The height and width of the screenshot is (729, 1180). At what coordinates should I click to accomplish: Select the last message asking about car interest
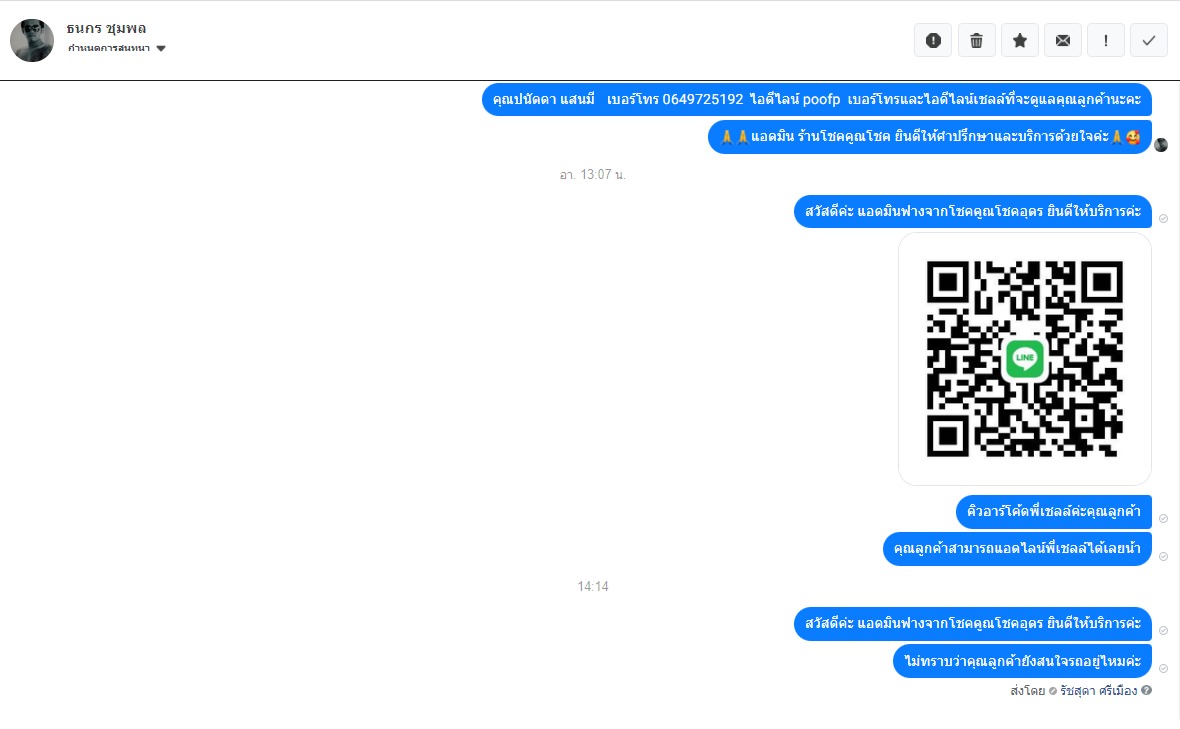(x=1022, y=661)
